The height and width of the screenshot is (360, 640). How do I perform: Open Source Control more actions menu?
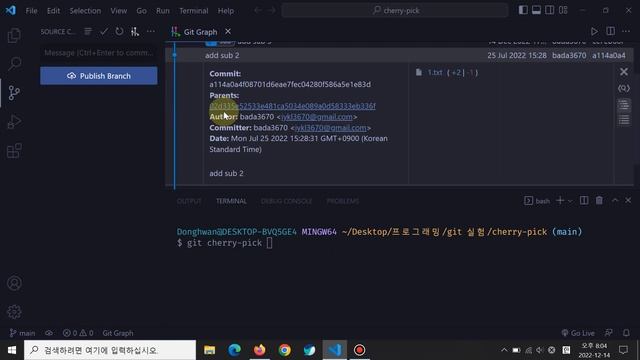[x=151, y=31]
